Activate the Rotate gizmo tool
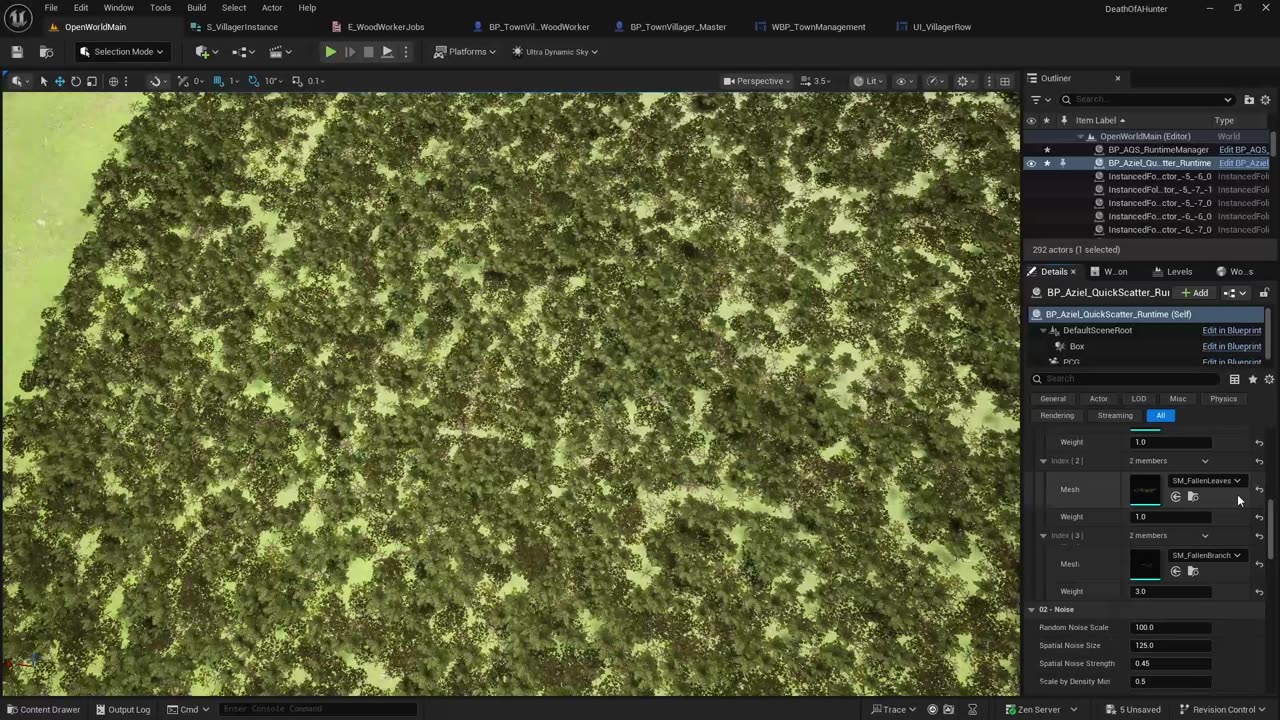Viewport: 1280px width, 720px height. tap(75, 81)
